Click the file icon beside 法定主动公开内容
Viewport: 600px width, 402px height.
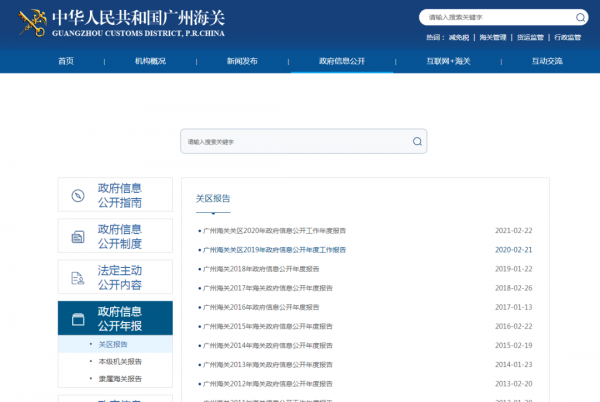pos(77,278)
